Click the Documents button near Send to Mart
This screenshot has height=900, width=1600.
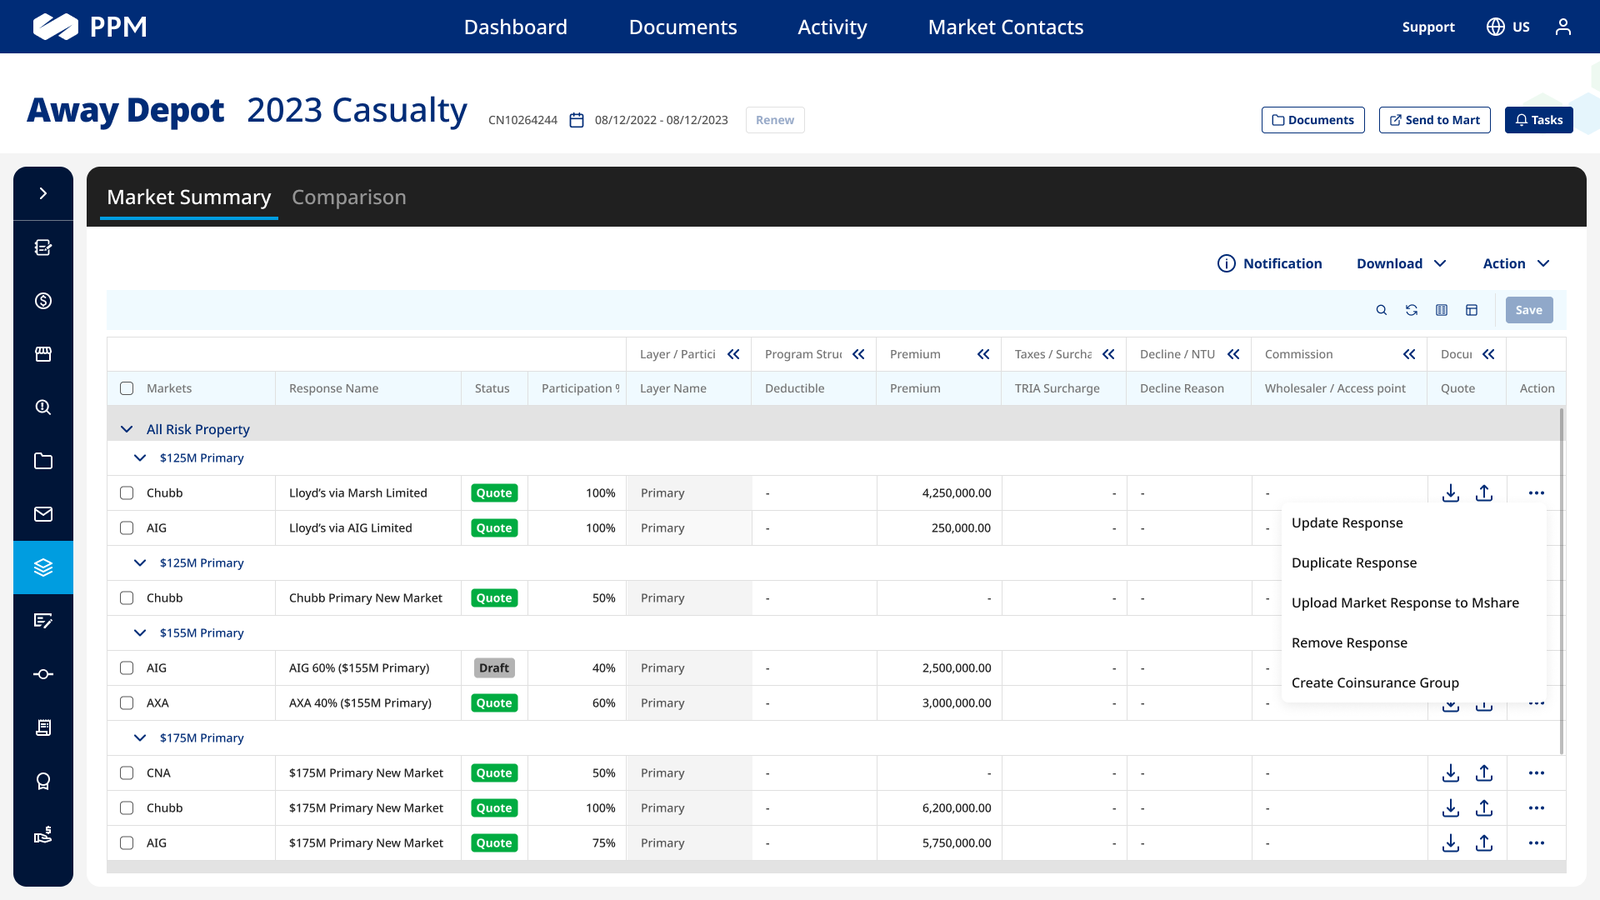pyautogui.click(x=1313, y=120)
